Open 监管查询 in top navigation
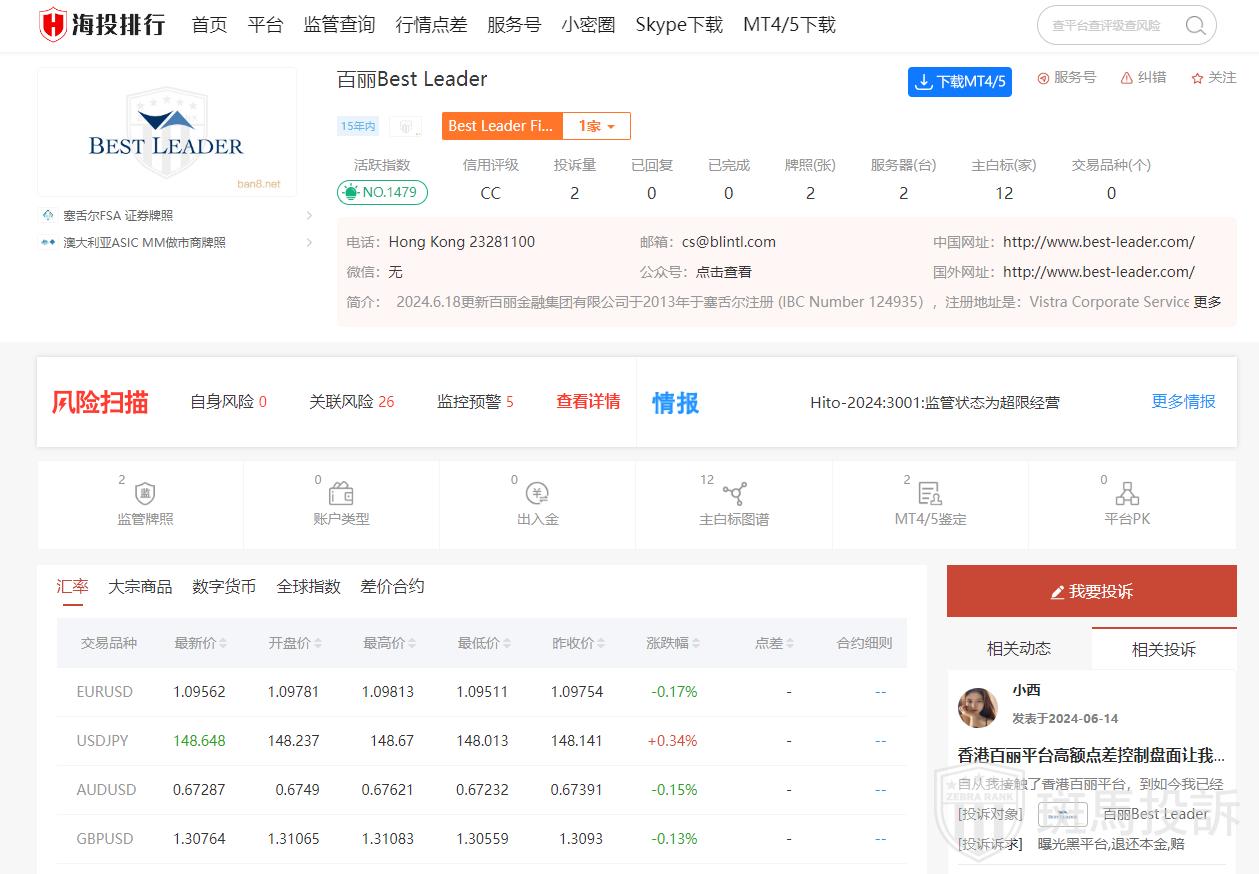 click(x=339, y=25)
